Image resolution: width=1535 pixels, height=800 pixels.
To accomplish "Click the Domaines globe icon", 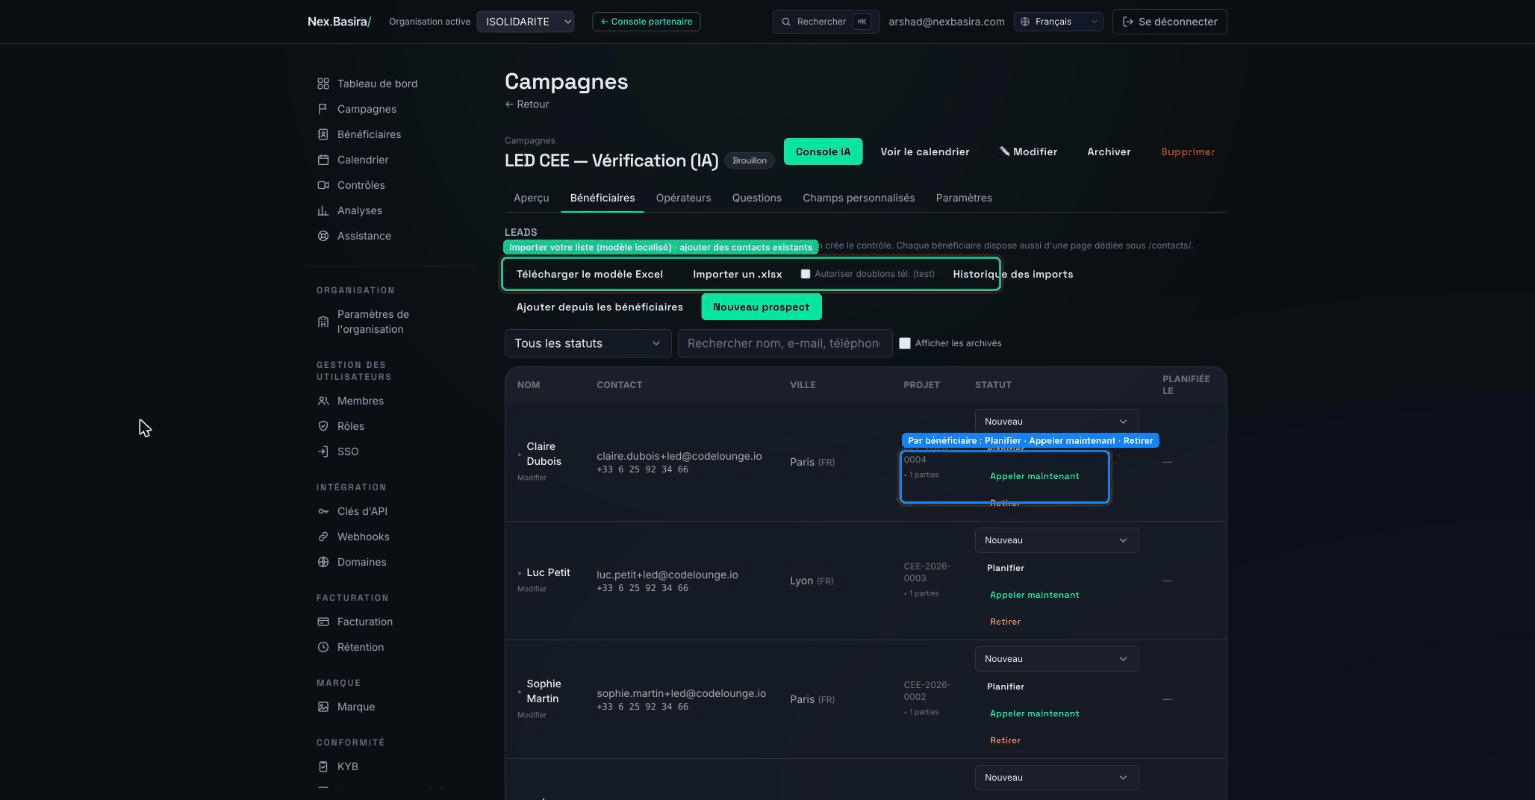I will (x=323, y=562).
